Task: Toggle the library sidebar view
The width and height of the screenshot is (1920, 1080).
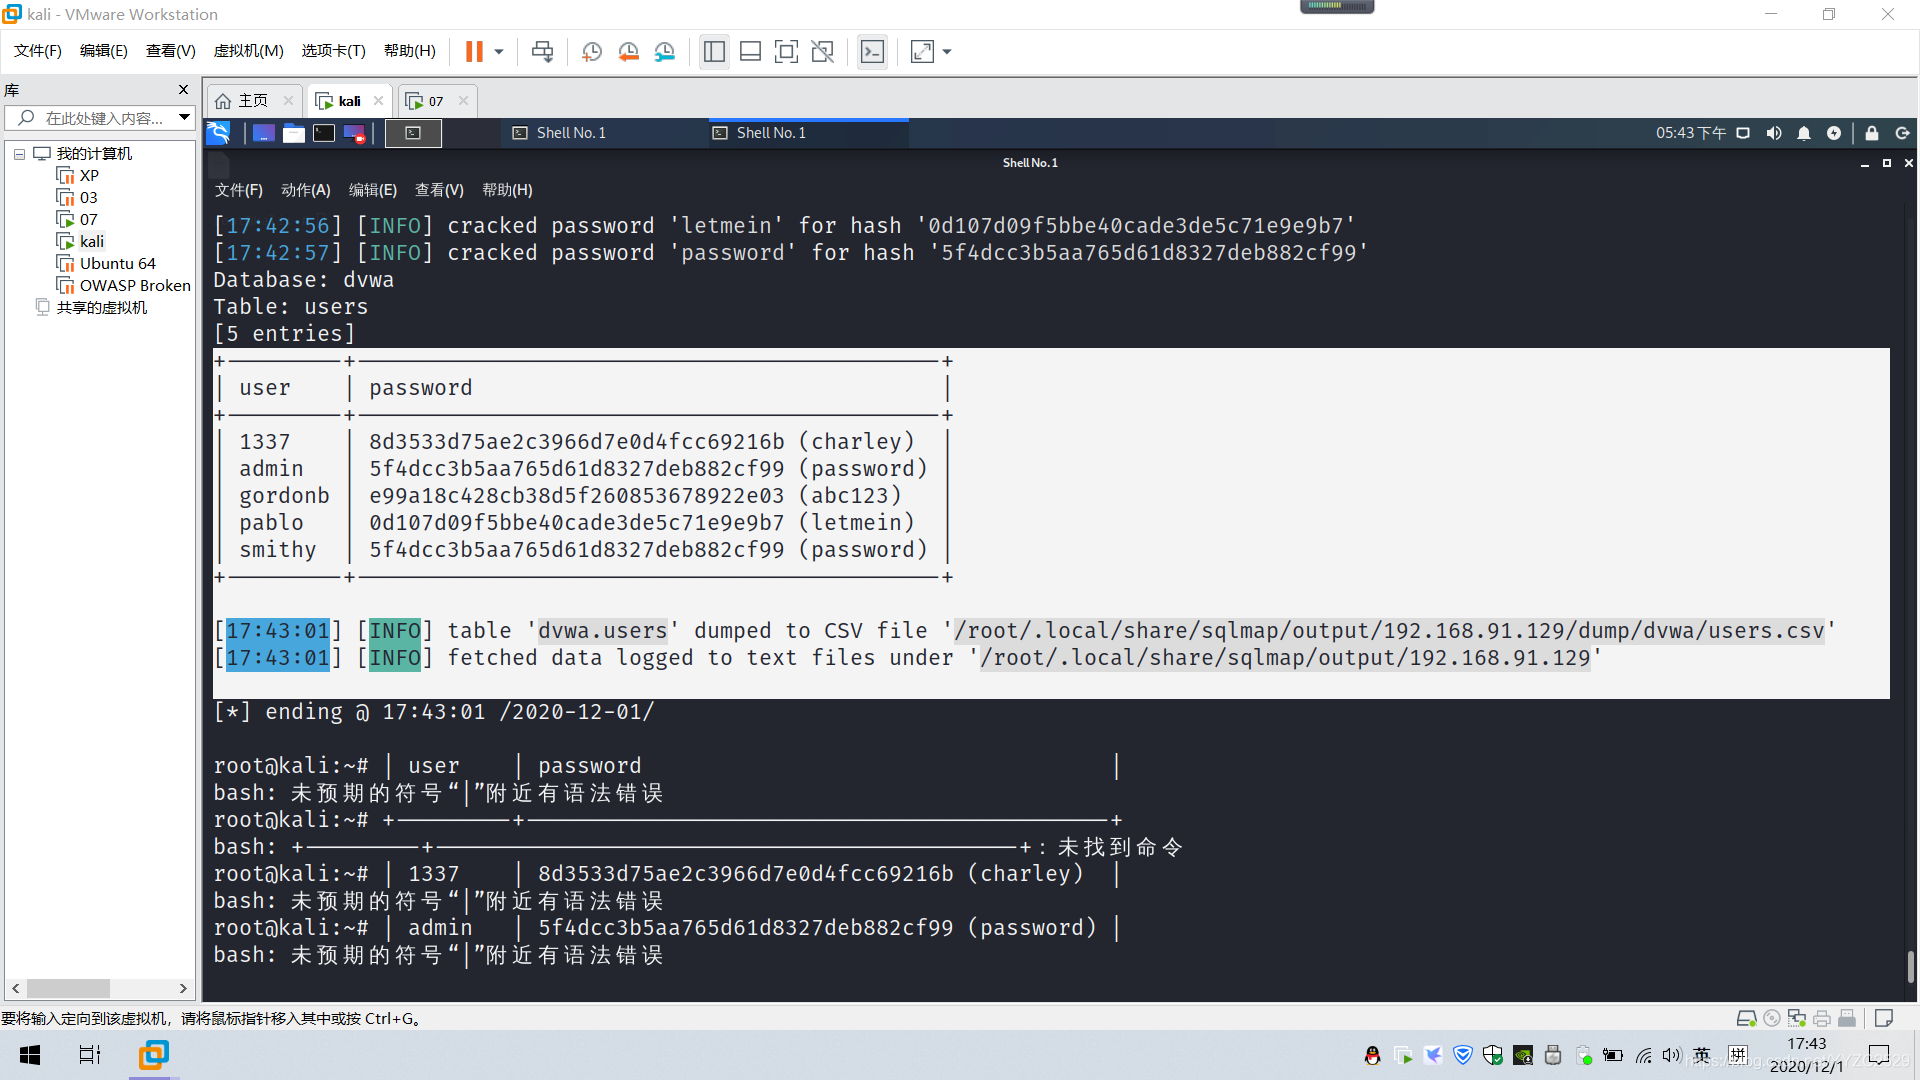Action: pos(714,51)
